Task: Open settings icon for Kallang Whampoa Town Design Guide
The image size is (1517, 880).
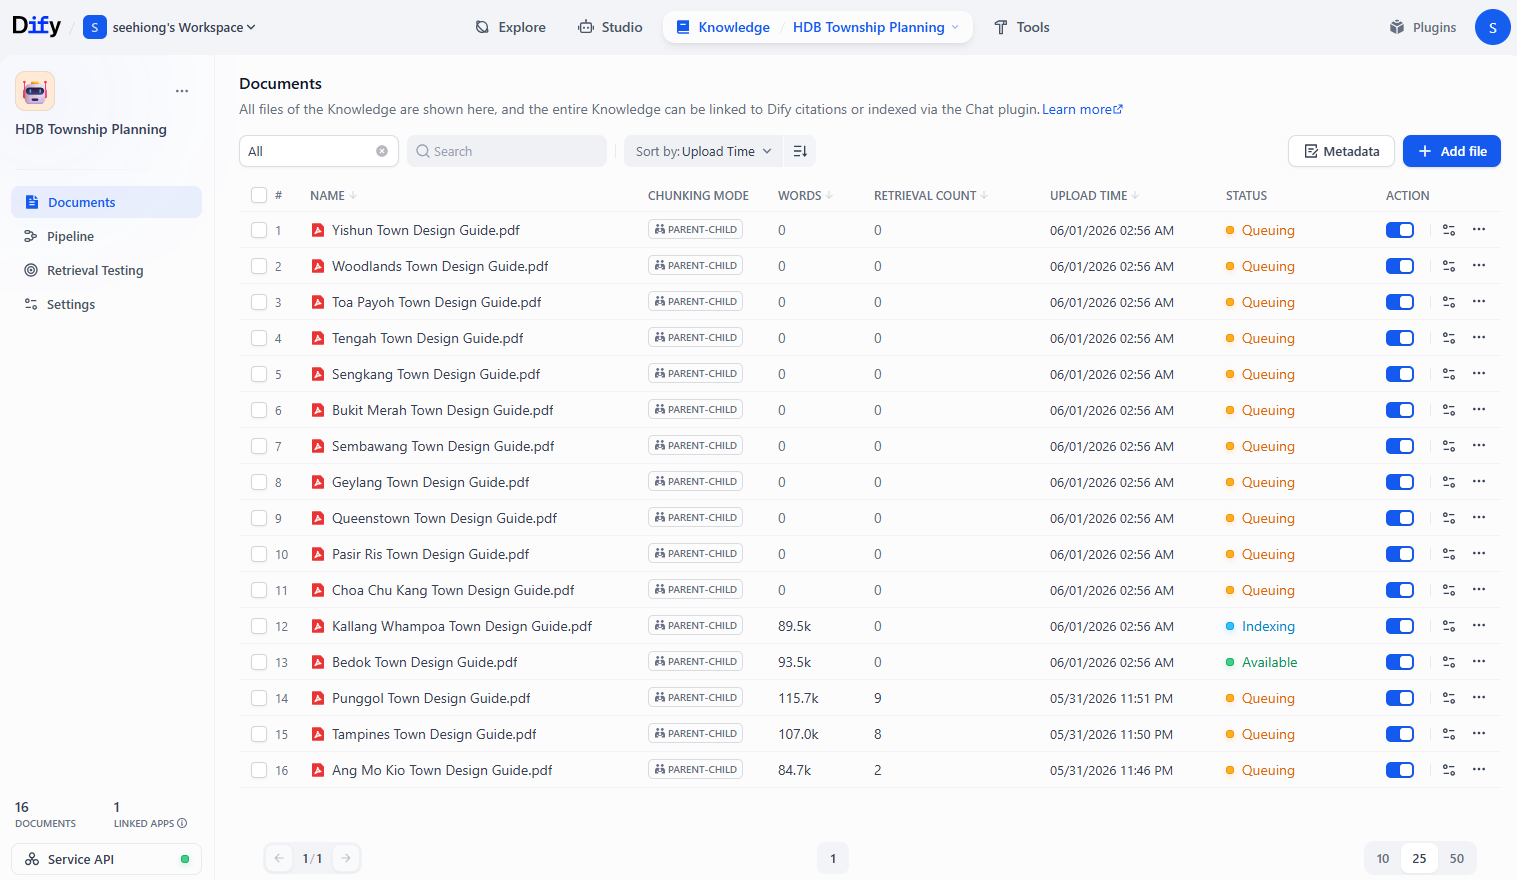Action: pyautogui.click(x=1449, y=626)
